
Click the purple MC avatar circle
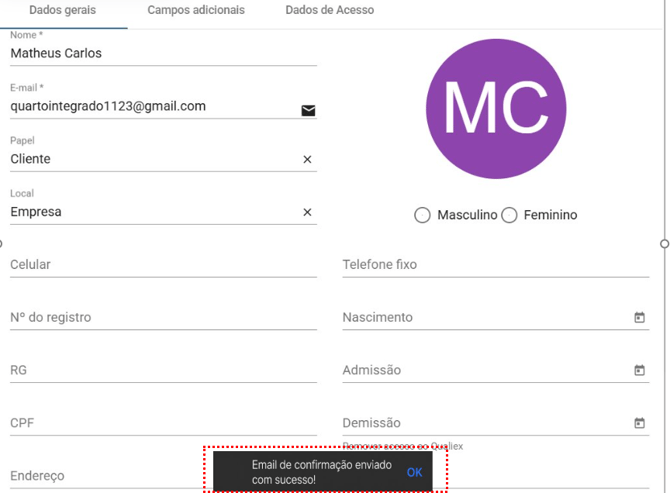pyautogui.click(x=495, y=109)
